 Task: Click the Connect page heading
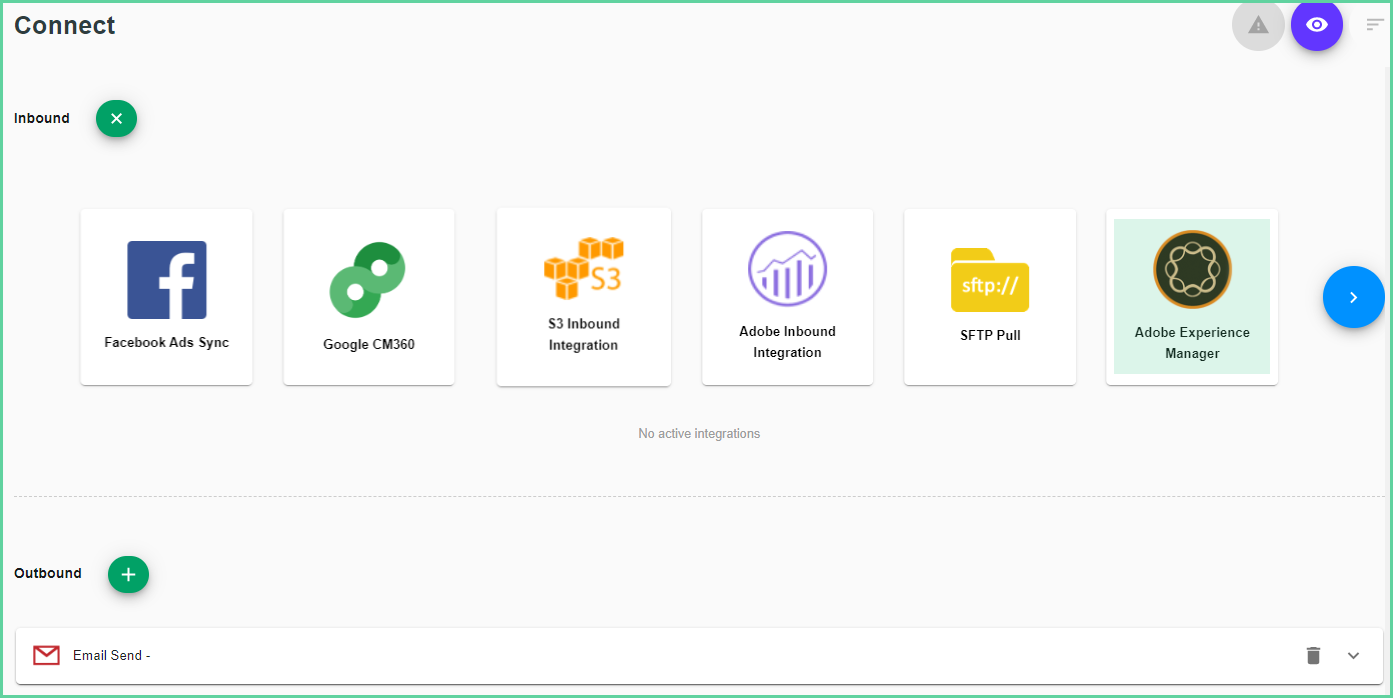[64, 25]
